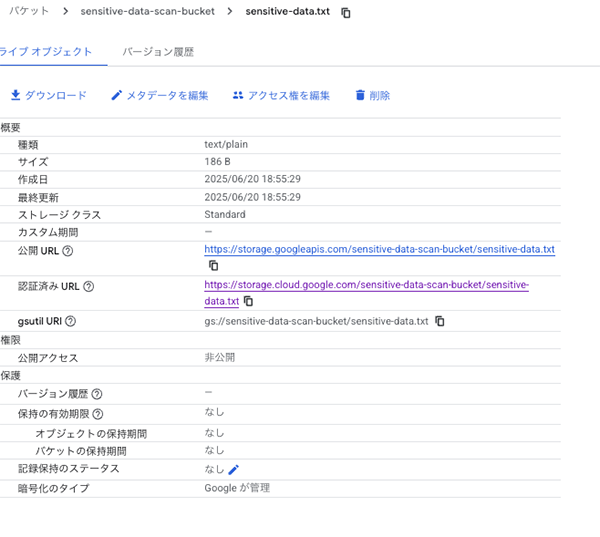
Task: Copy the object name sensitive-data.txt from breadcrumb
Action: [x=346, y=13]
